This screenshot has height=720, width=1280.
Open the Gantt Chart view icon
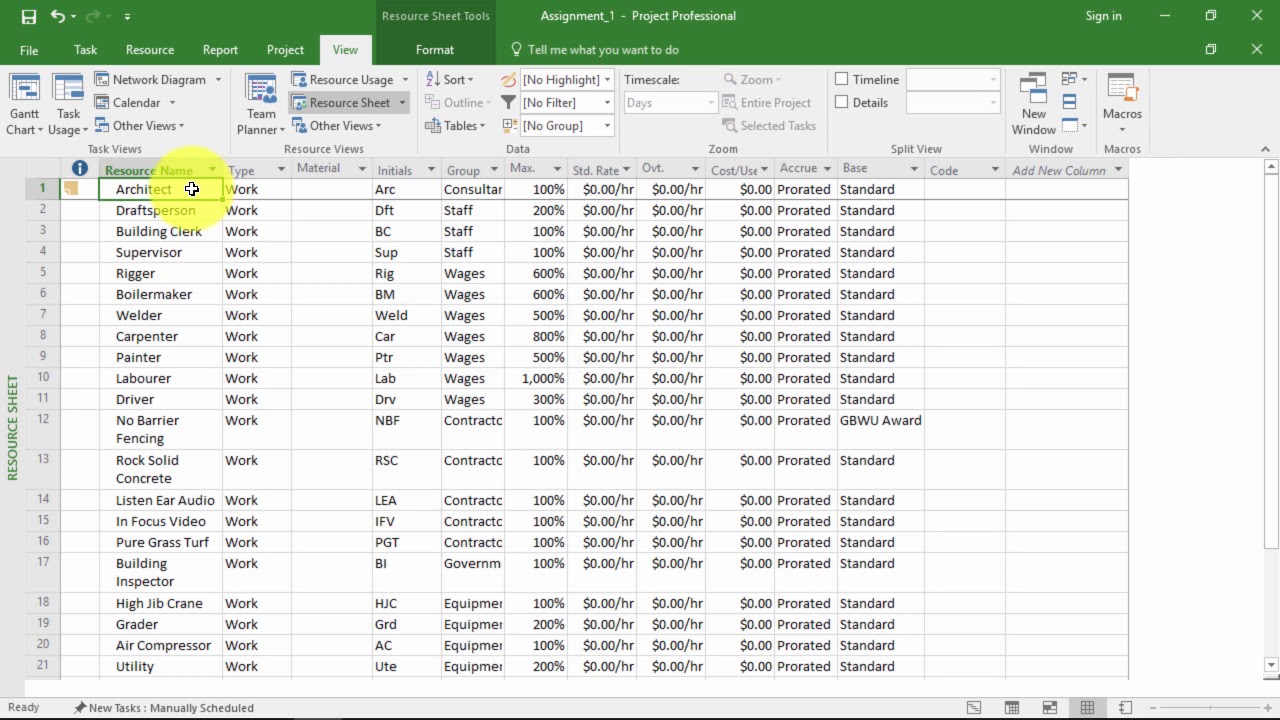24,104
